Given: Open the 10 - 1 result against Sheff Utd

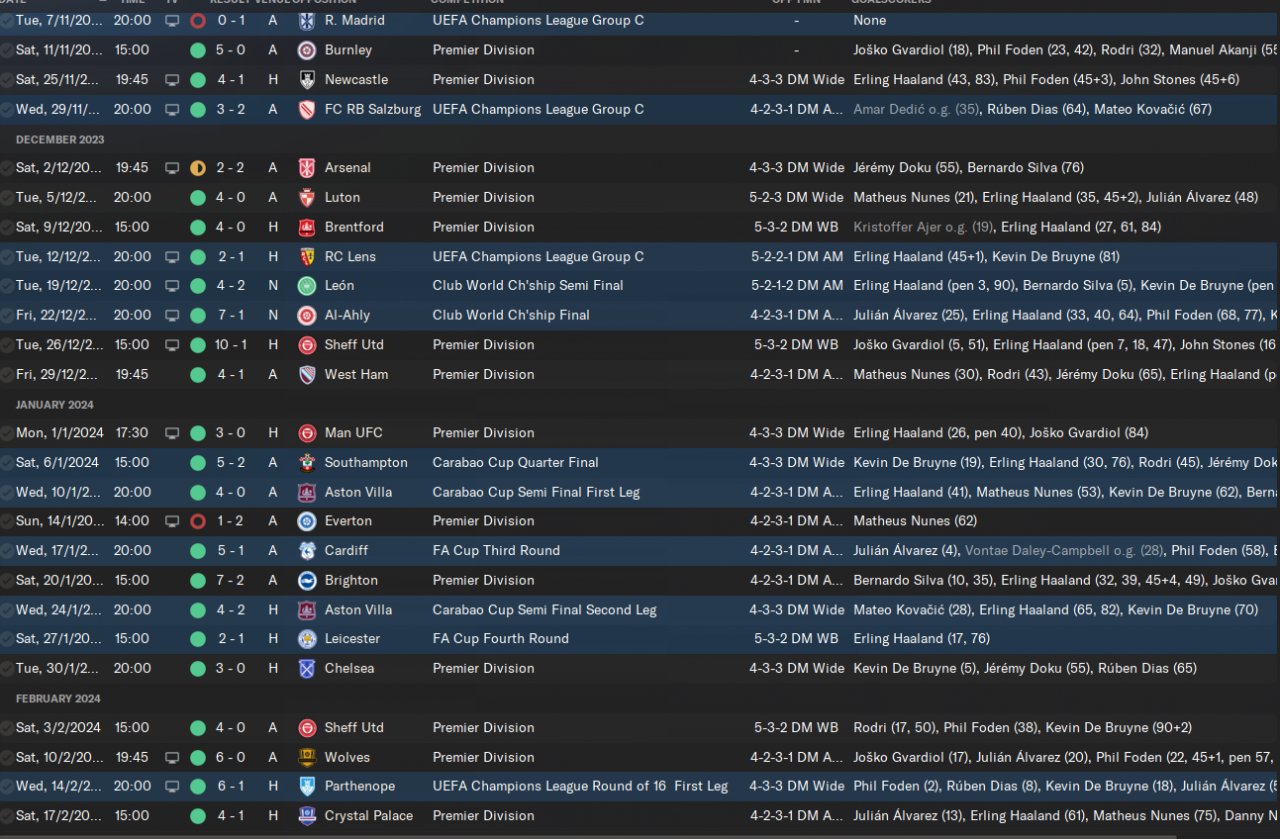Looking at the screenshot, I should click(x=229, y=345).
